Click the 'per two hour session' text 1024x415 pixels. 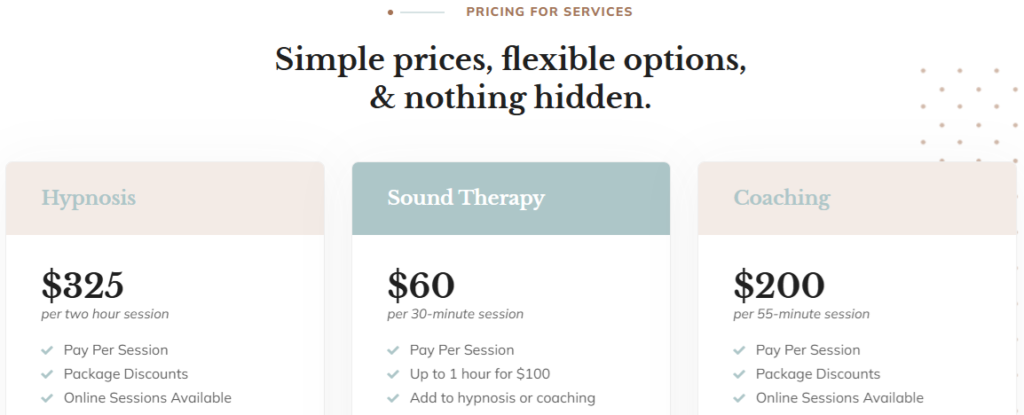click(105, 314)
